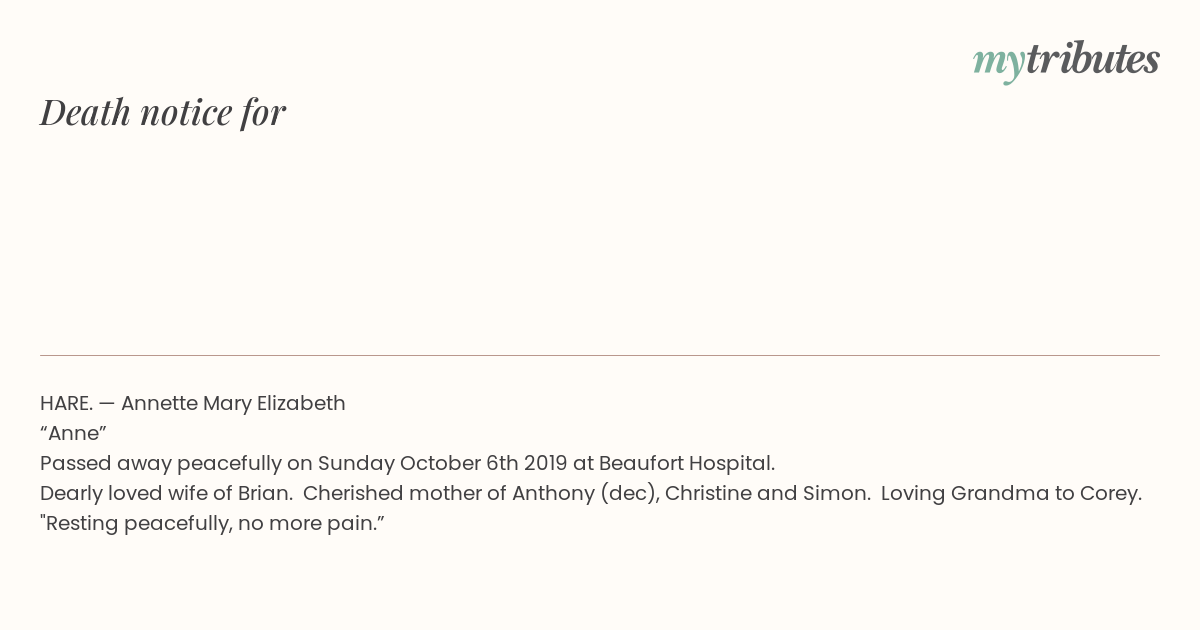Click the mytributes logo

point(1066,61)
